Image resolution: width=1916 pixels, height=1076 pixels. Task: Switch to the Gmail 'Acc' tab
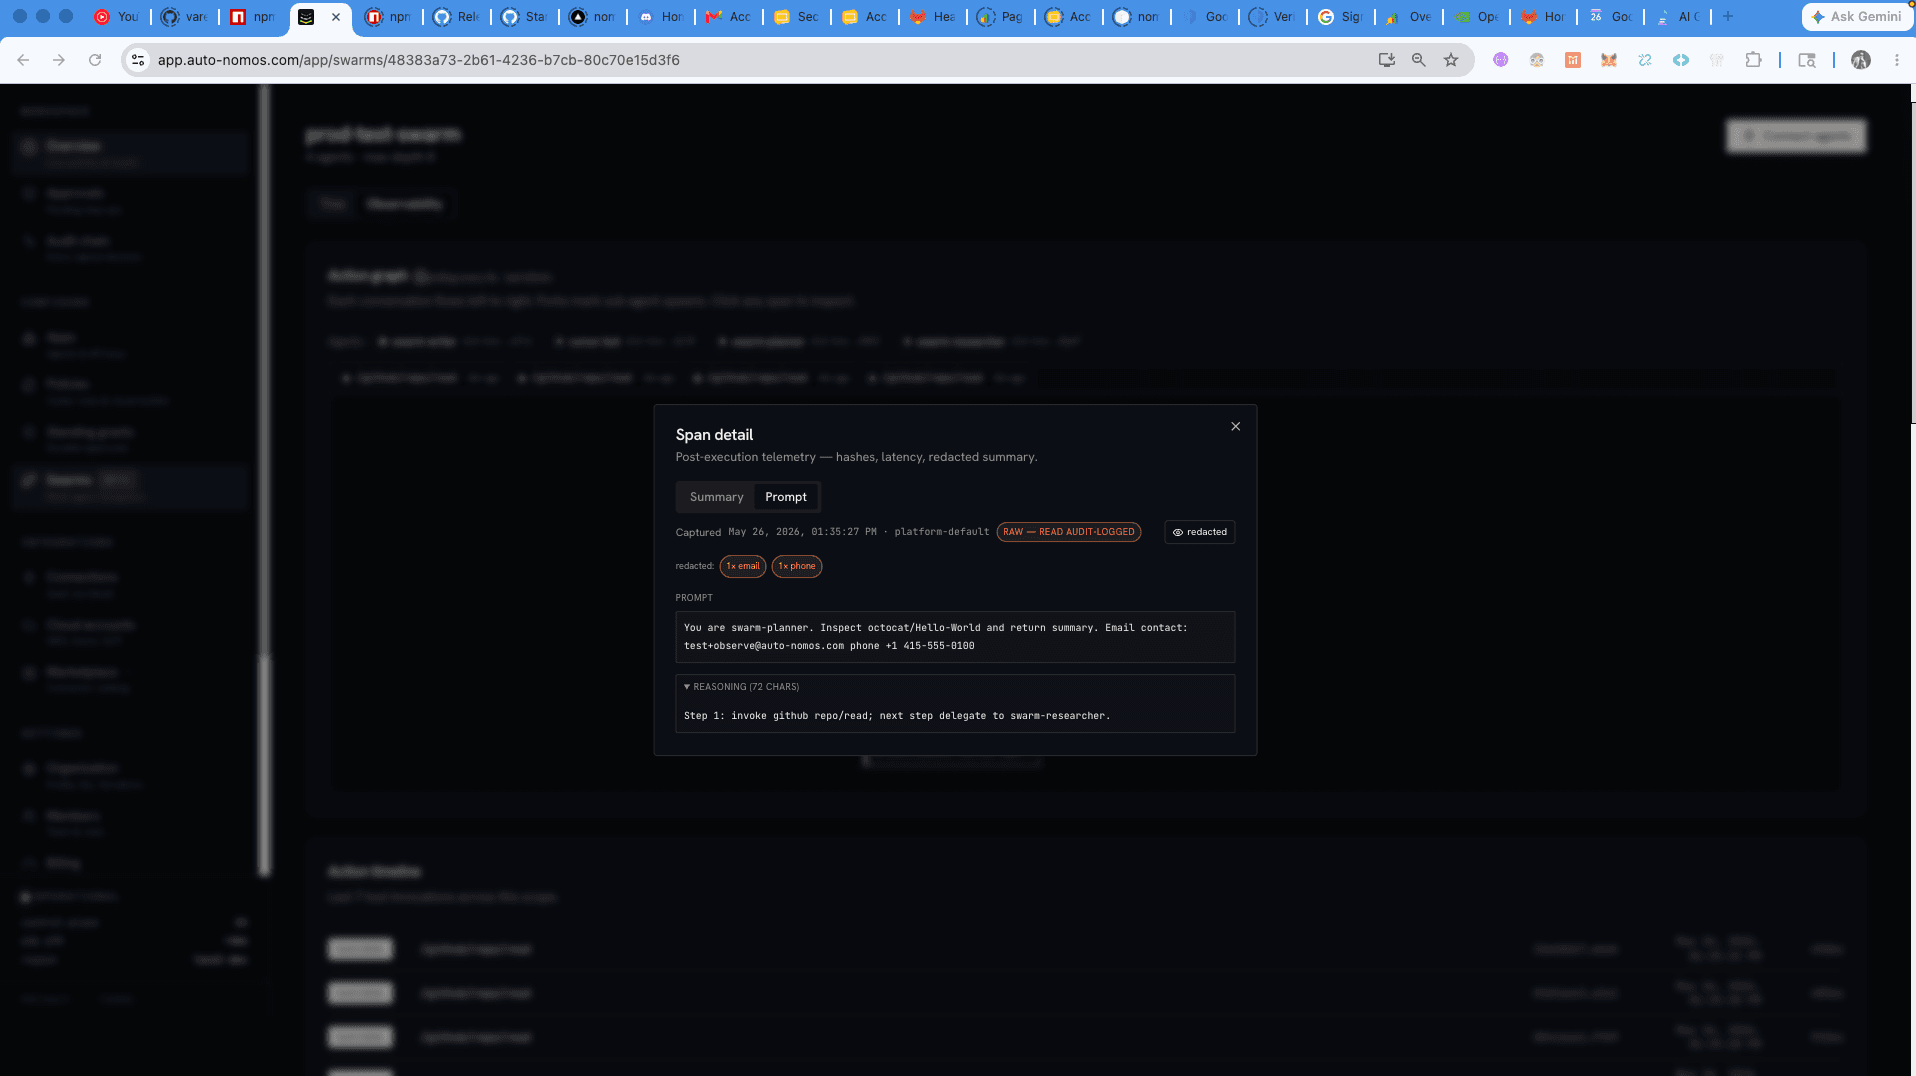[x=728, y=17]
